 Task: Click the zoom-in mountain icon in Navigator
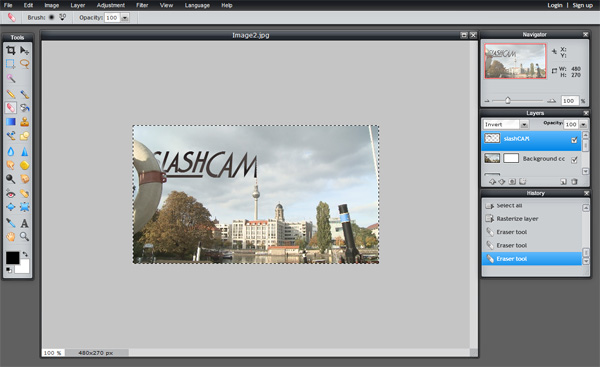(x=551, y=101)
